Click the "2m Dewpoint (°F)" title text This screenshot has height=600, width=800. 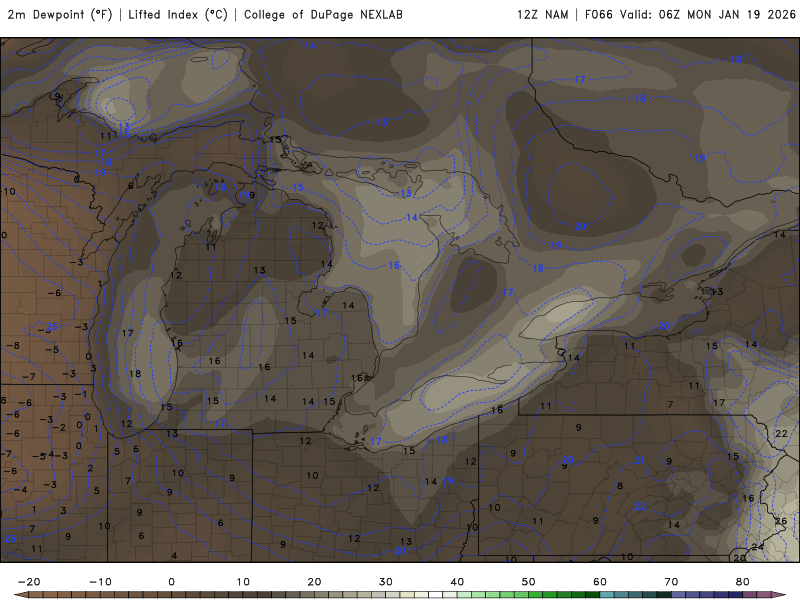[x=60, y=15]
